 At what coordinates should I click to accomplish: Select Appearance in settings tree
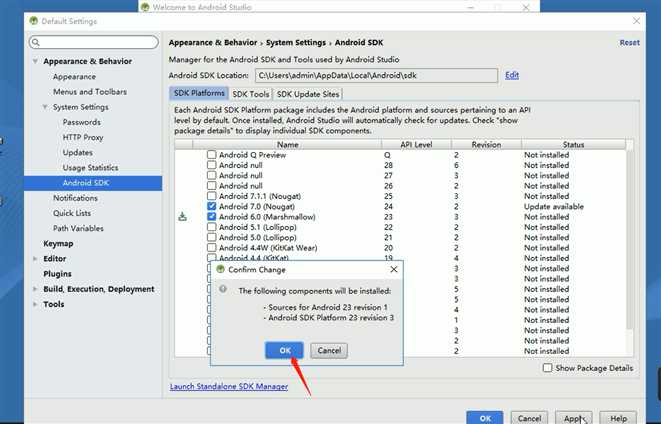tap(74, 77)
